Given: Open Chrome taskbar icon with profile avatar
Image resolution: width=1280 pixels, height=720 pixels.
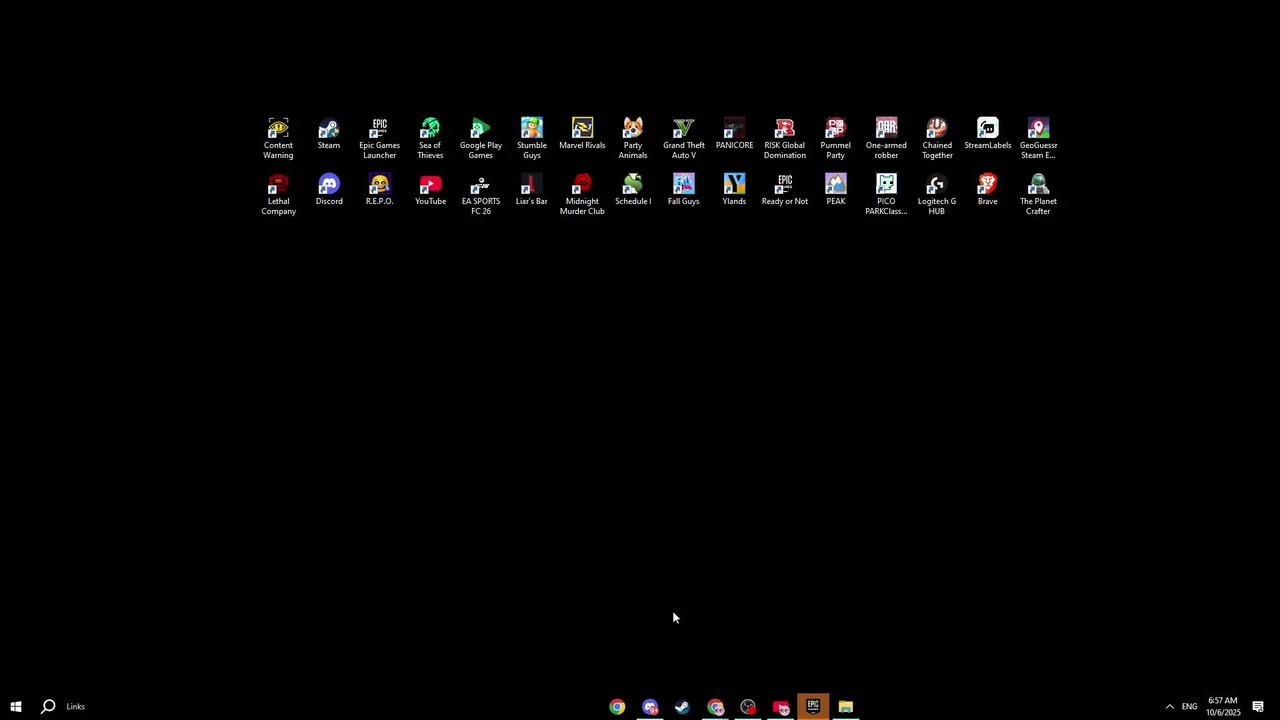Looking at the screenshot, I should click(715, 707).
